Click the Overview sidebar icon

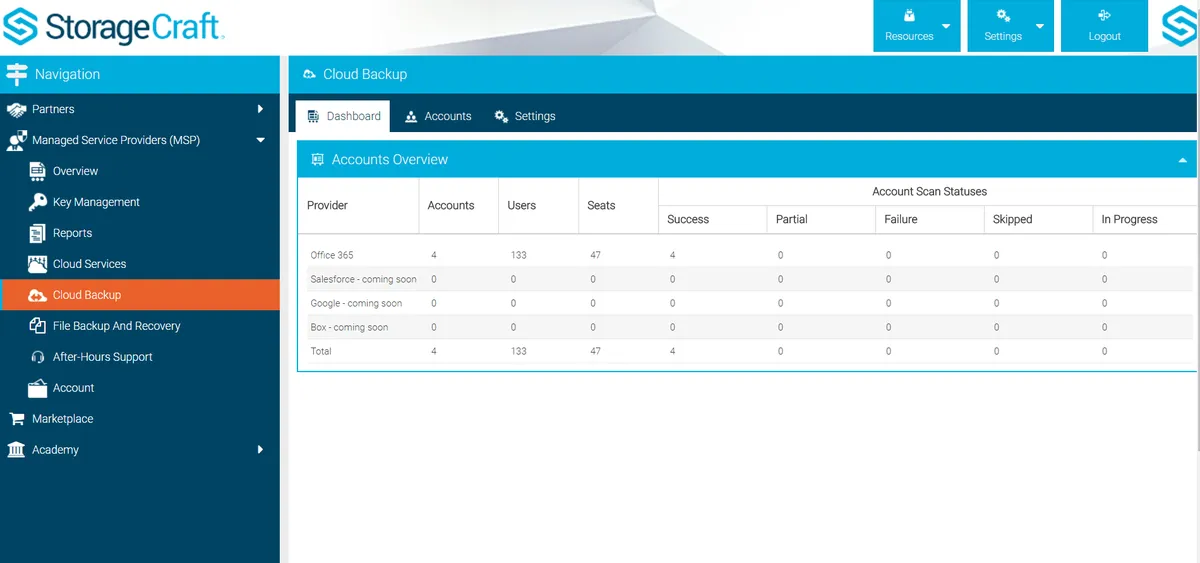pyautogui.click(x=38, y=171)
